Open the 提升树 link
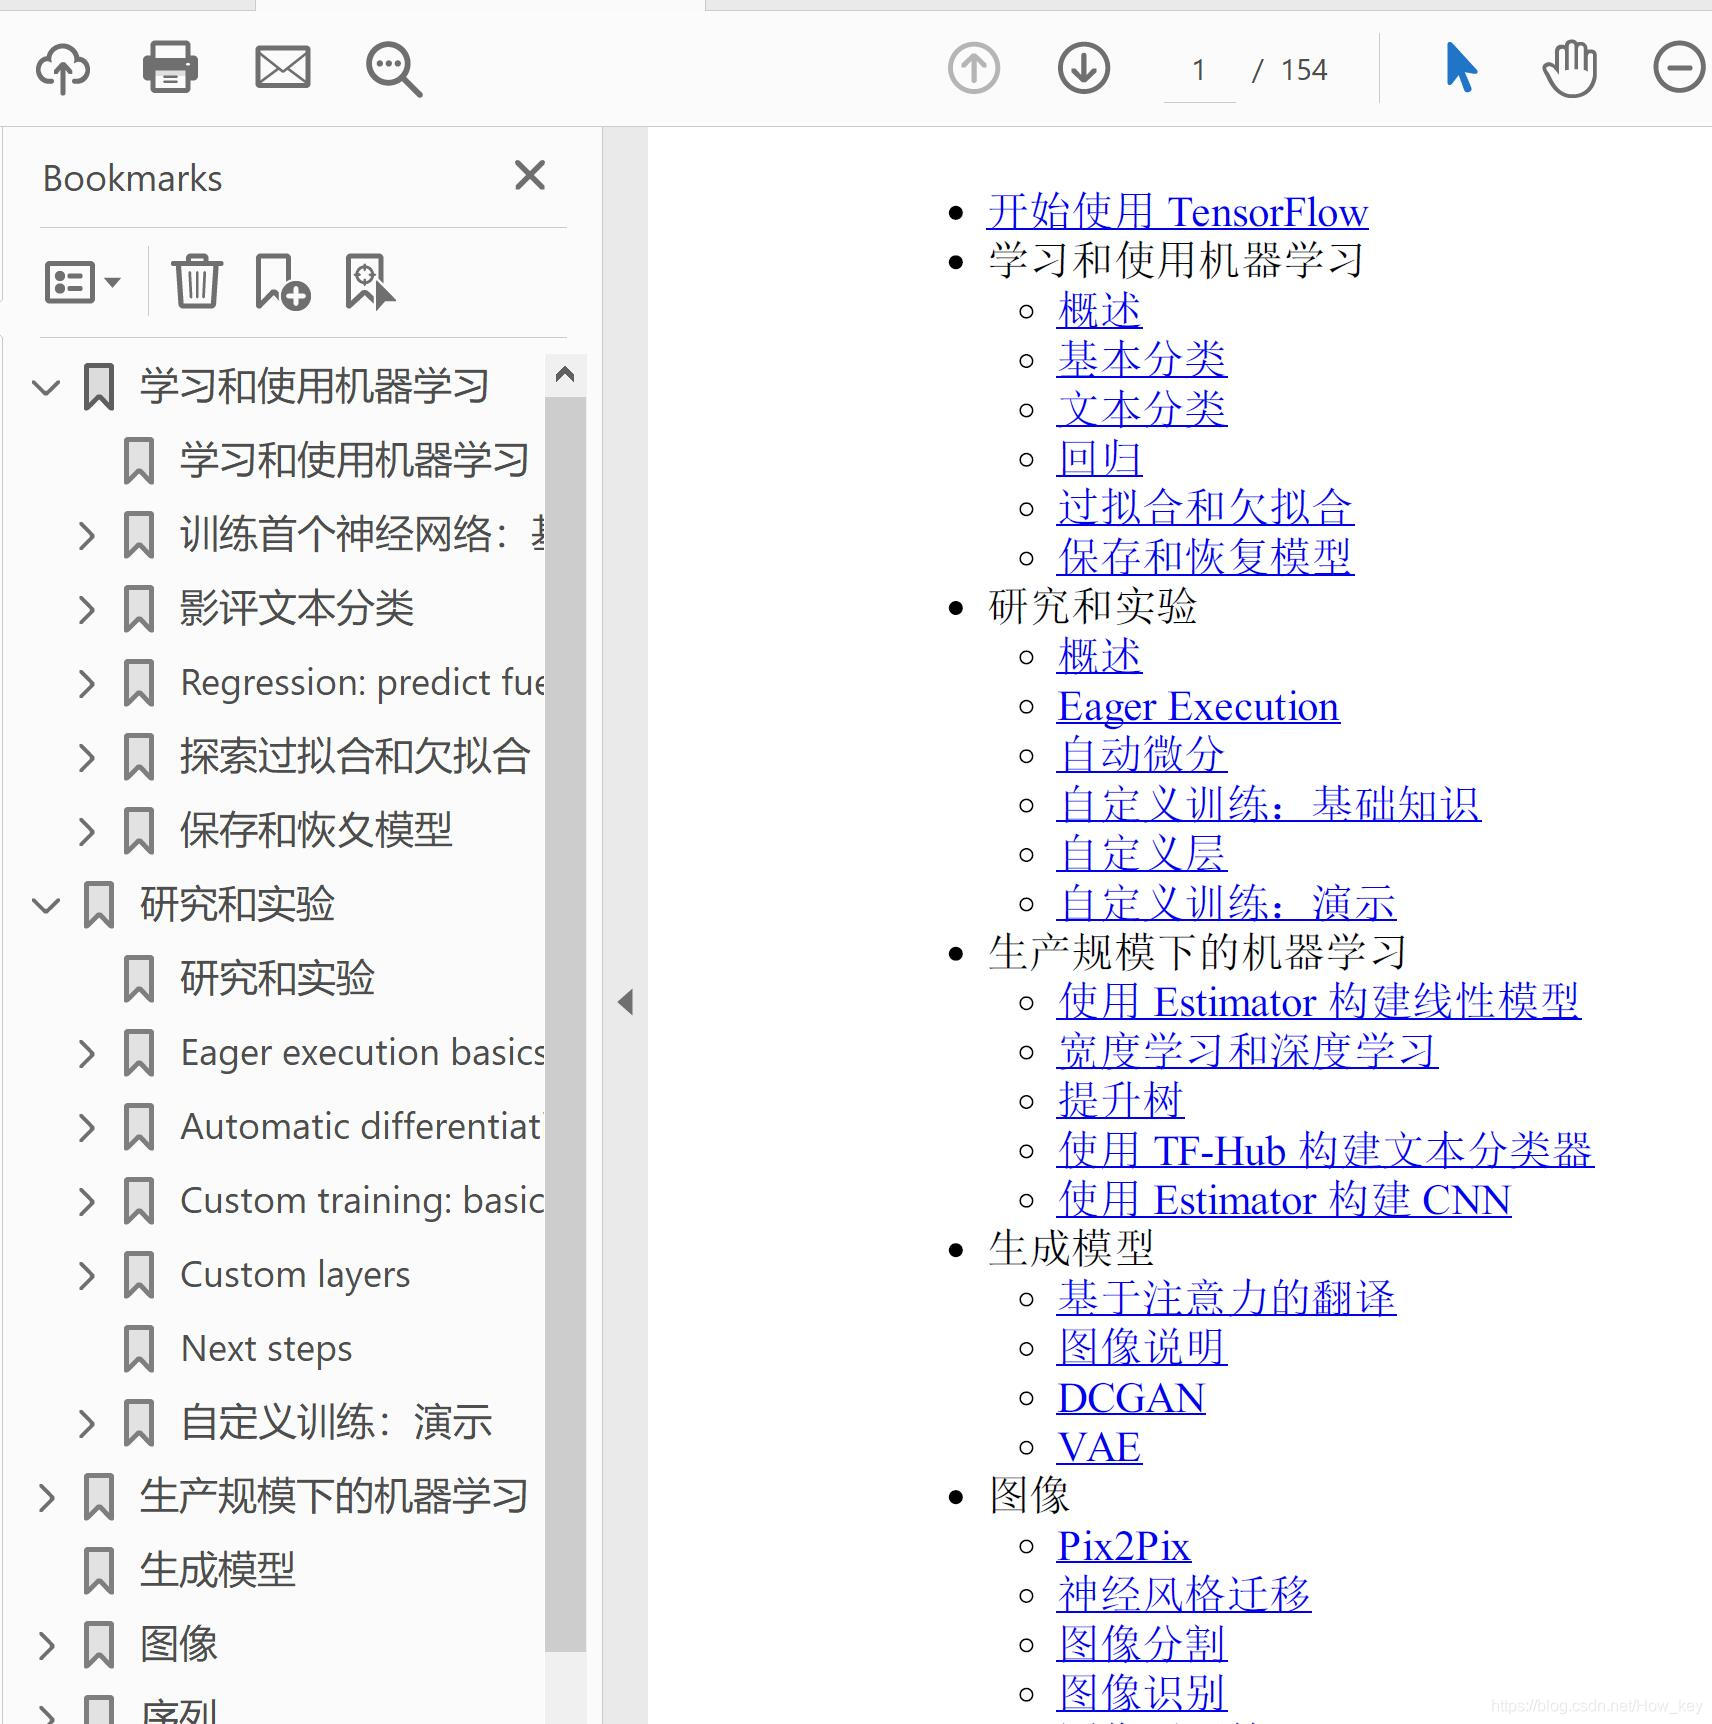Screen dimensions: 1712x1724 1120,1101
